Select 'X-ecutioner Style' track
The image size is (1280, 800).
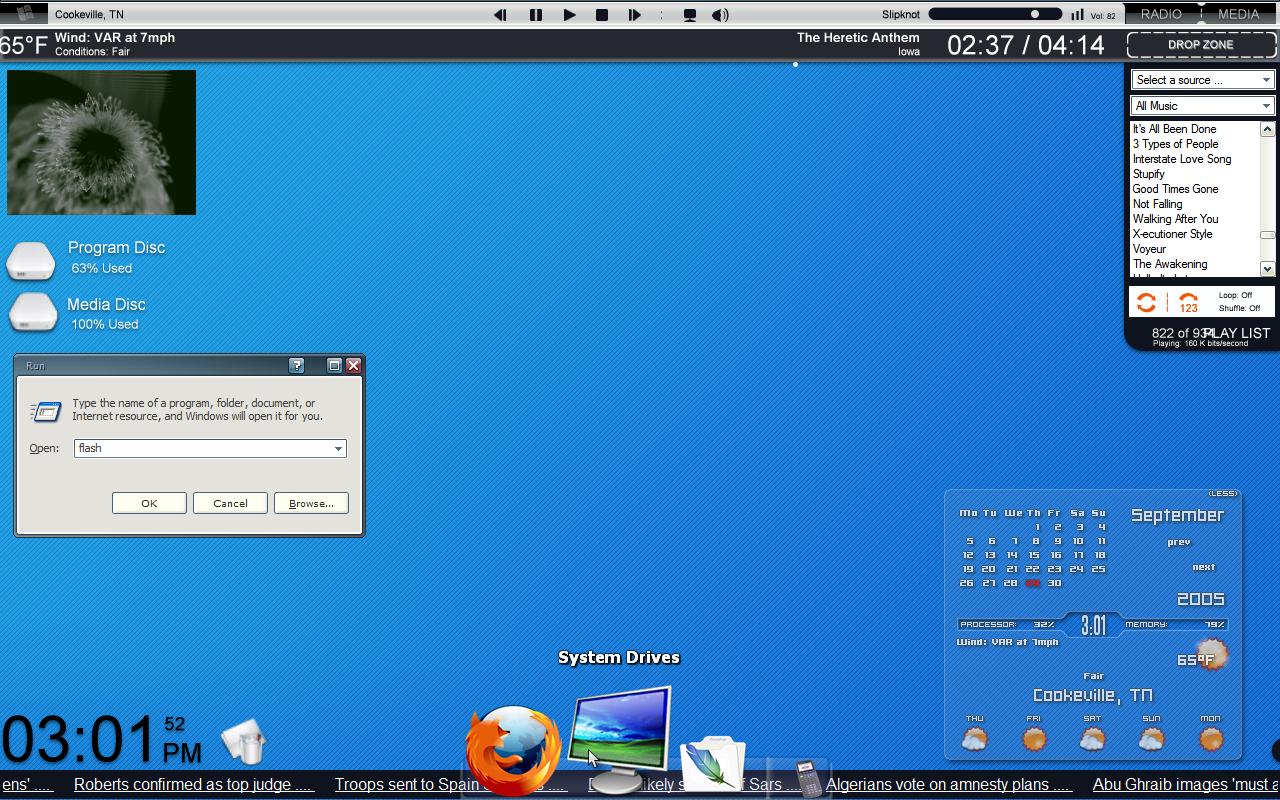coord(1172,234)
